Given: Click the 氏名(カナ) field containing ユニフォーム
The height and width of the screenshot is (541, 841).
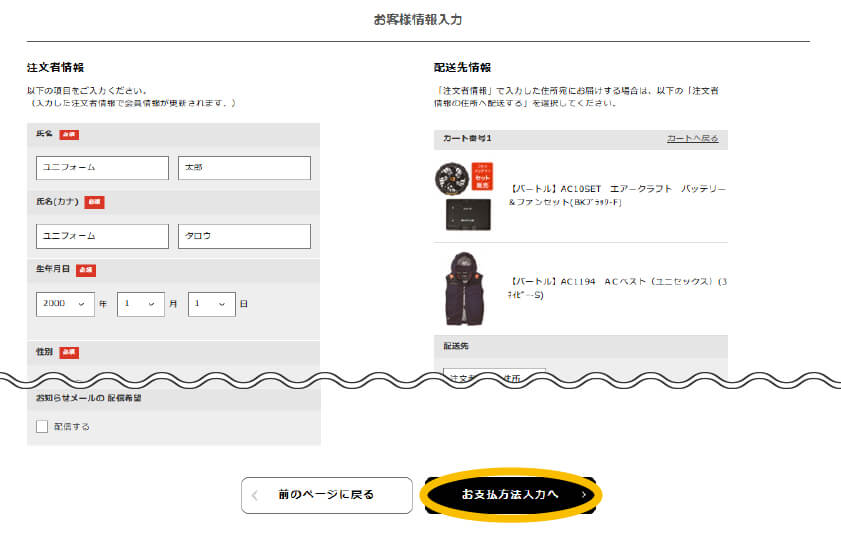Looking at the screenshot, I should point(102,236).
